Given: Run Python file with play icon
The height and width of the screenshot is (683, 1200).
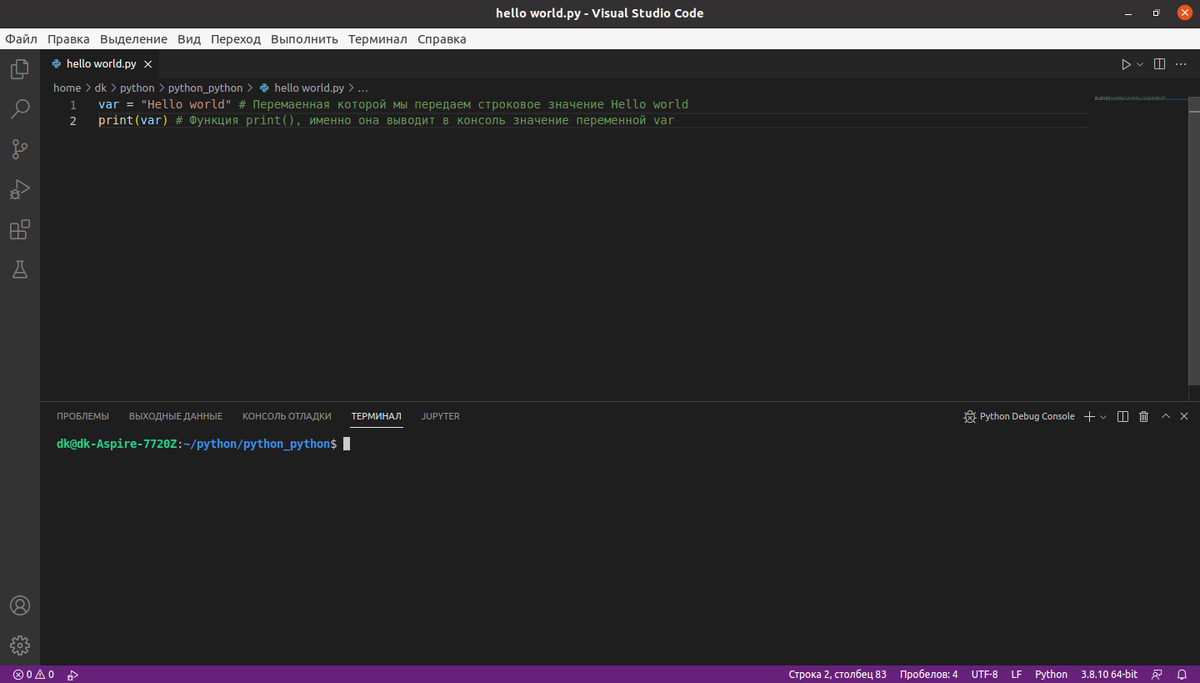Looking at the screenshot, I should pyautogui.click(x=1126, y=64).
